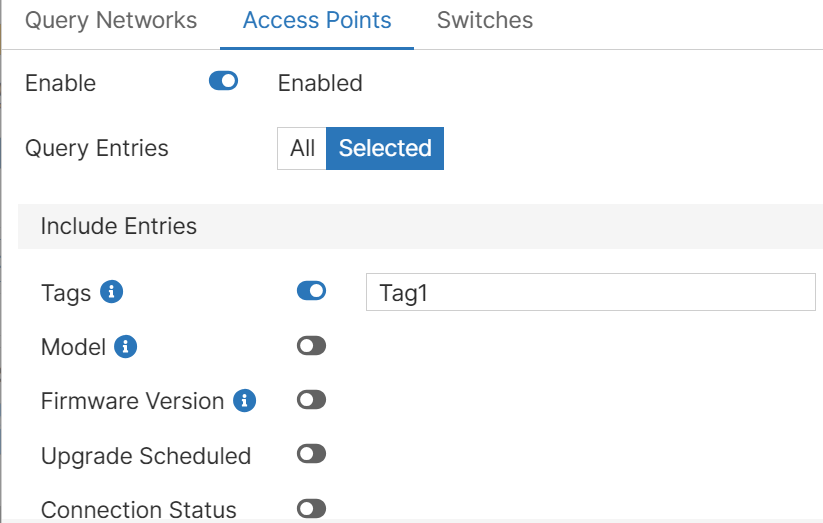Click the info icon beside Model
823x523 pixels.
pyautogui.click(x=125, y=347)
